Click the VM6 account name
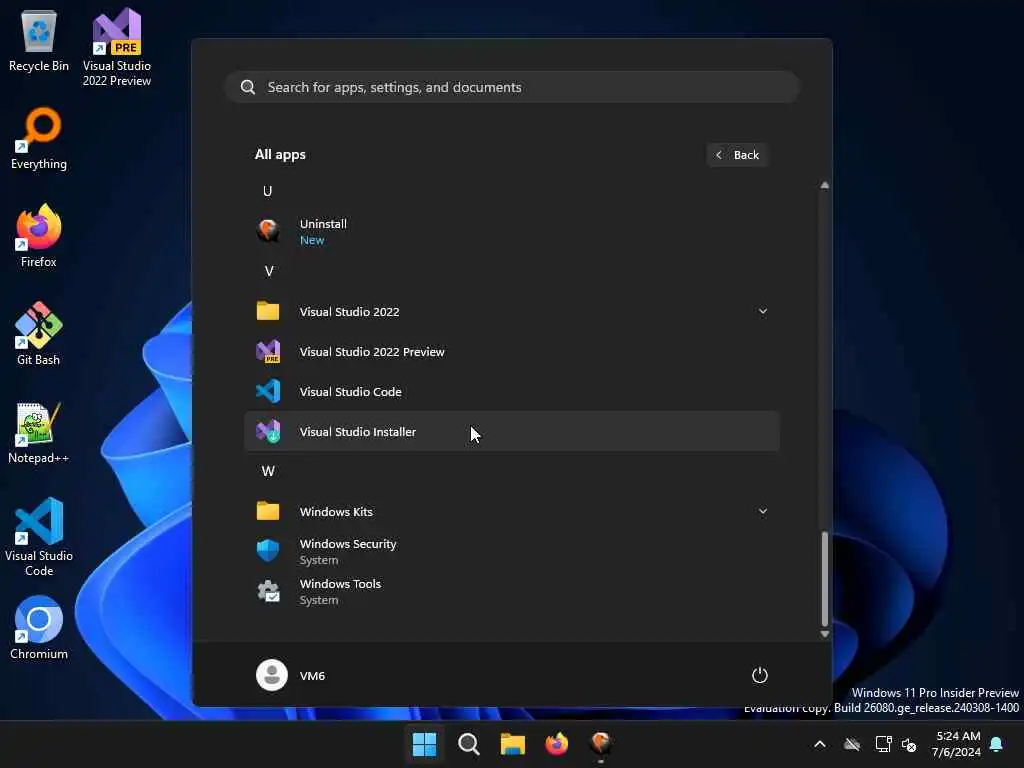 (x=312, y=676)
